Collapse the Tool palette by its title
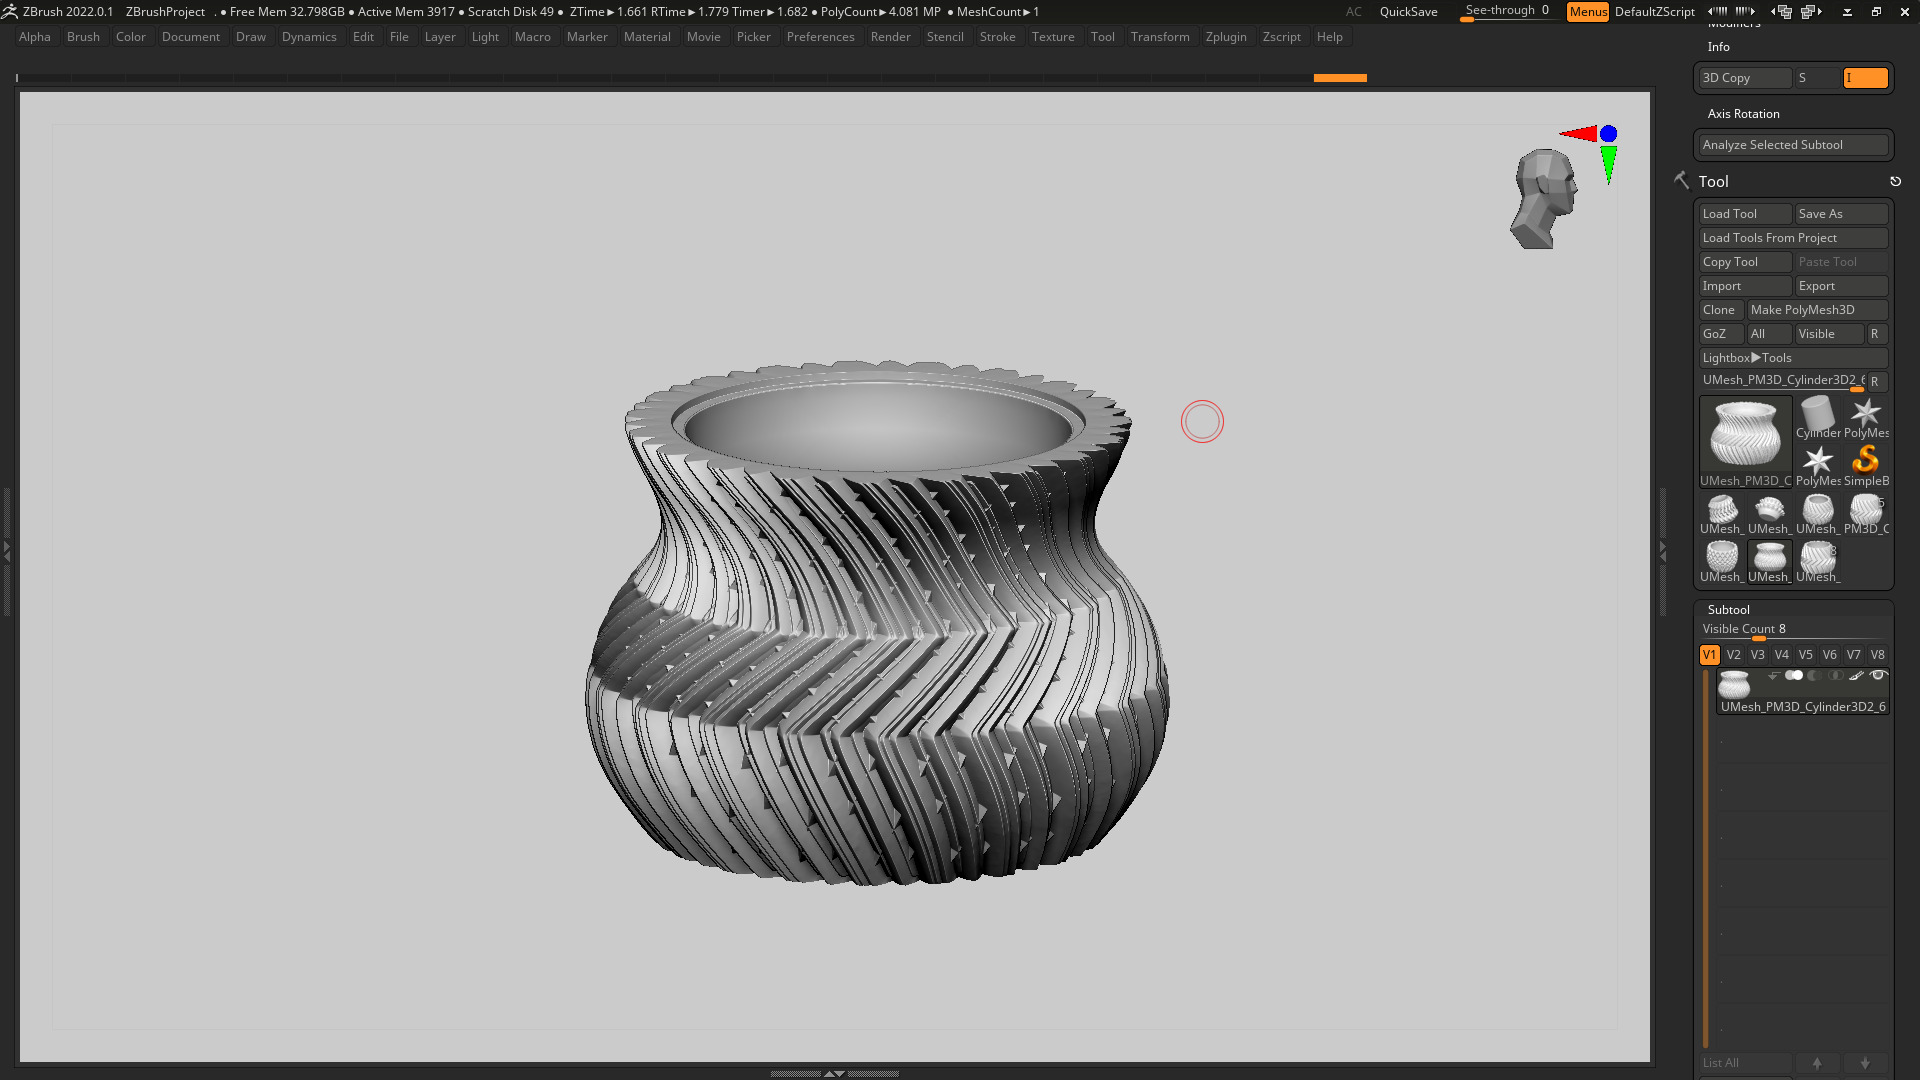This screenshot has width=1920, height=1080. coord(1714,181)
